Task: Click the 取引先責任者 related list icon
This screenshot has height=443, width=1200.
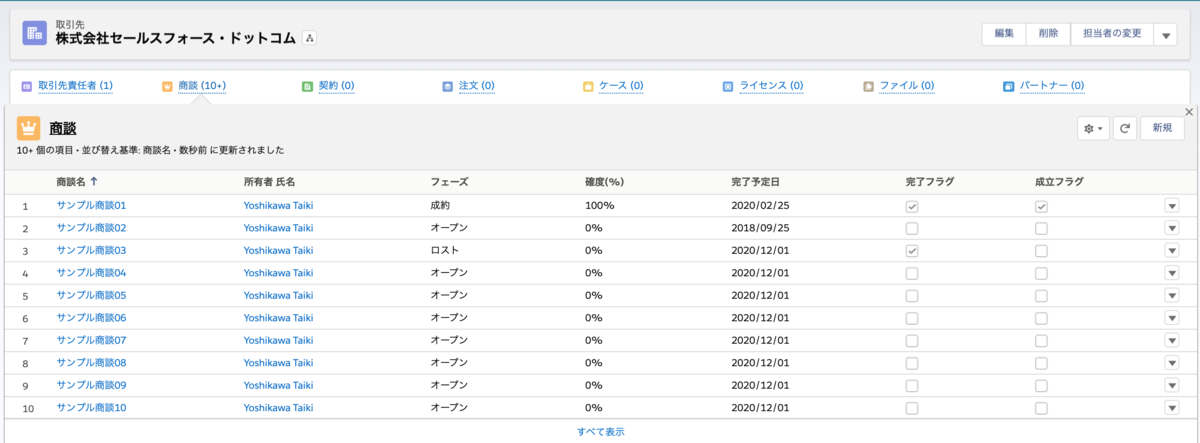Action: 27,86
